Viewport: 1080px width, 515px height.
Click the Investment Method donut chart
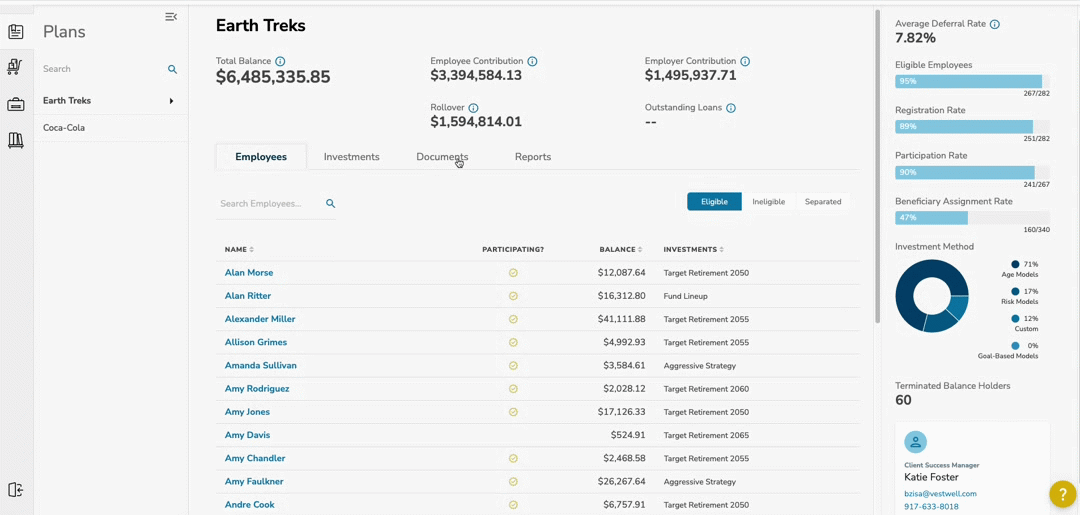932,297
